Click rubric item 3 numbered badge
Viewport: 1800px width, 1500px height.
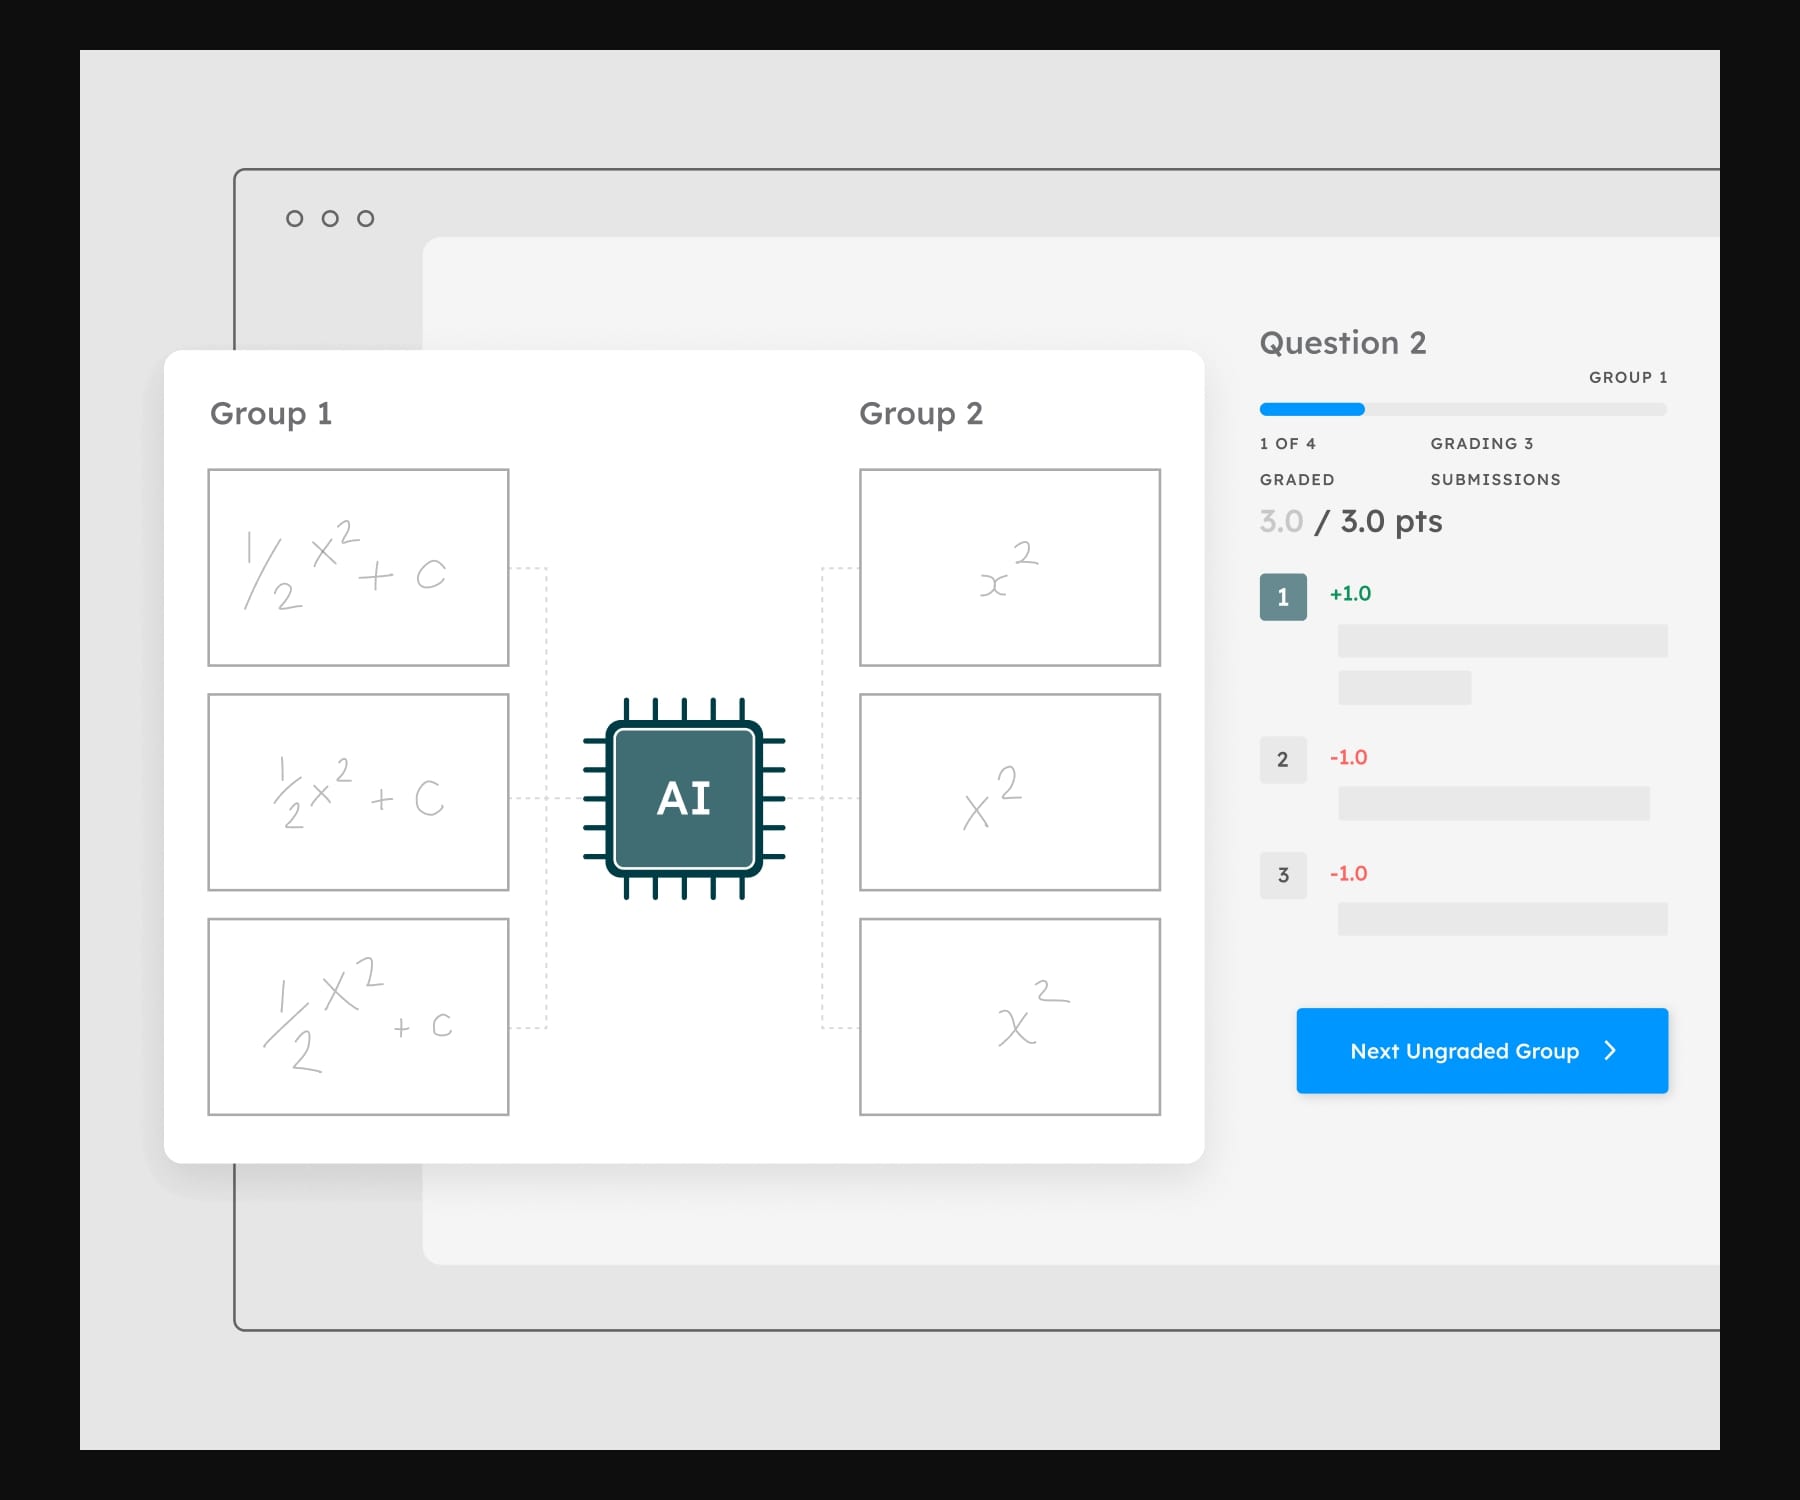1283,875
